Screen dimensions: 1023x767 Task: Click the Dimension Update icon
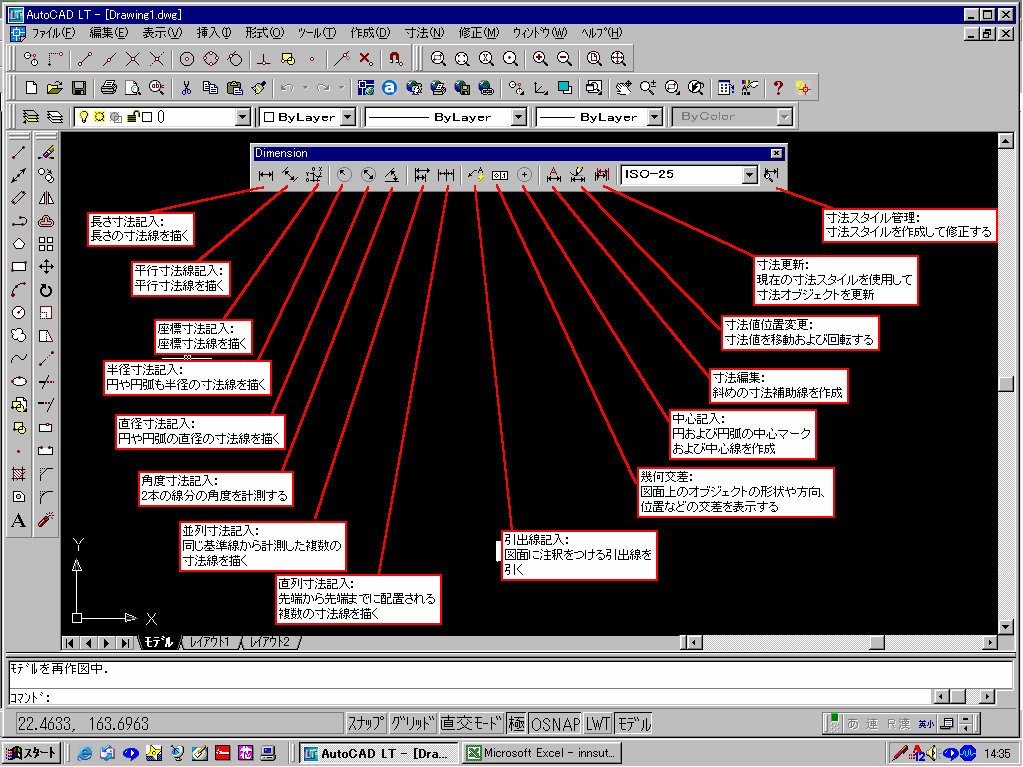point(602,175)
